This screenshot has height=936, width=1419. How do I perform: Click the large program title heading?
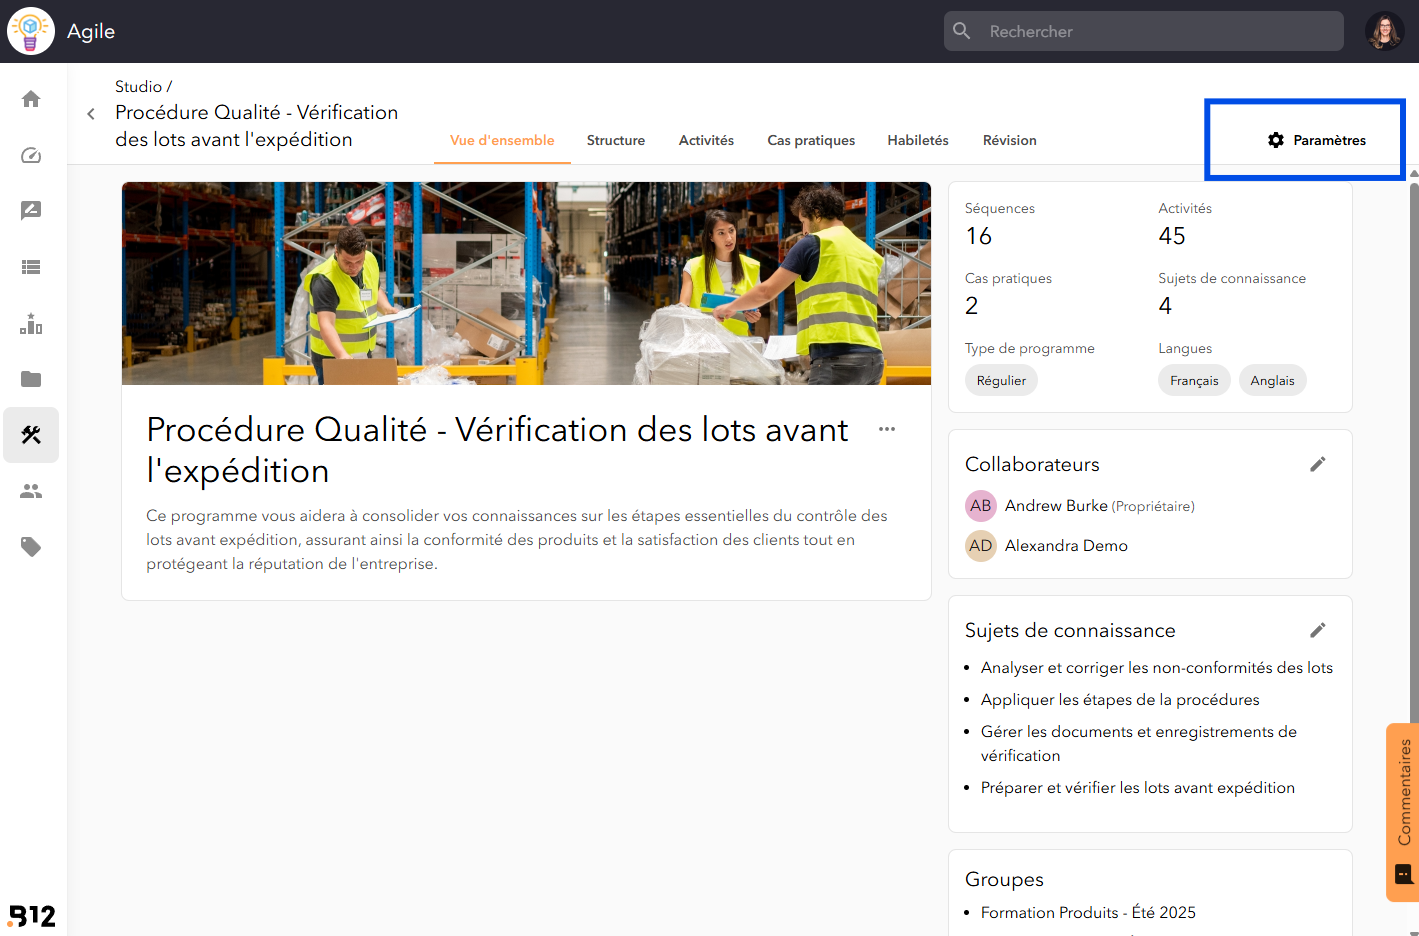point(497,450)
